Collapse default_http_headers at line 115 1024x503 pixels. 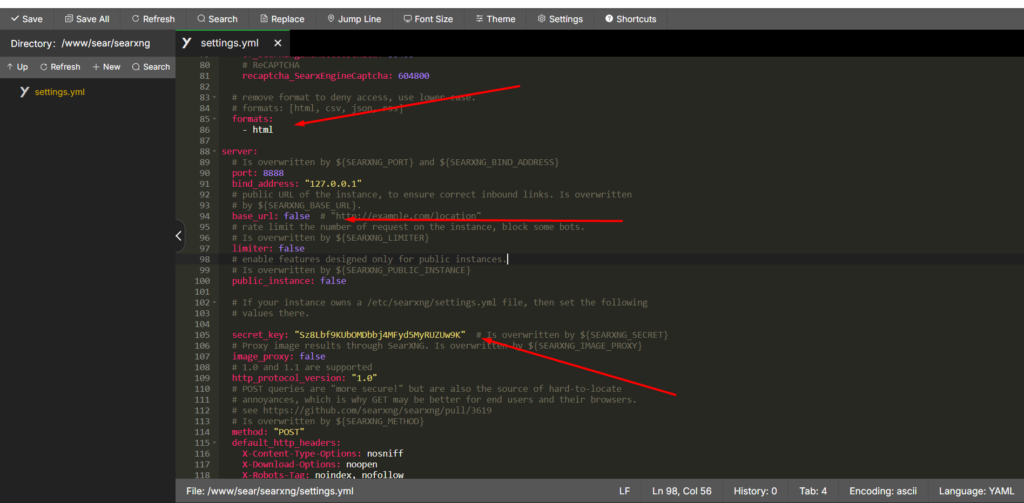coord(215,443)
